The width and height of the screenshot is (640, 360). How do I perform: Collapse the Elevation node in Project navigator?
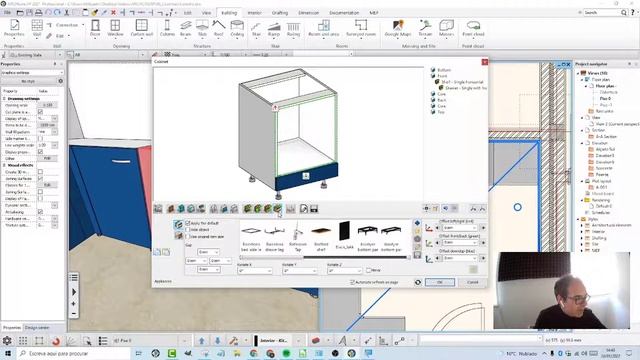[582, 143]
